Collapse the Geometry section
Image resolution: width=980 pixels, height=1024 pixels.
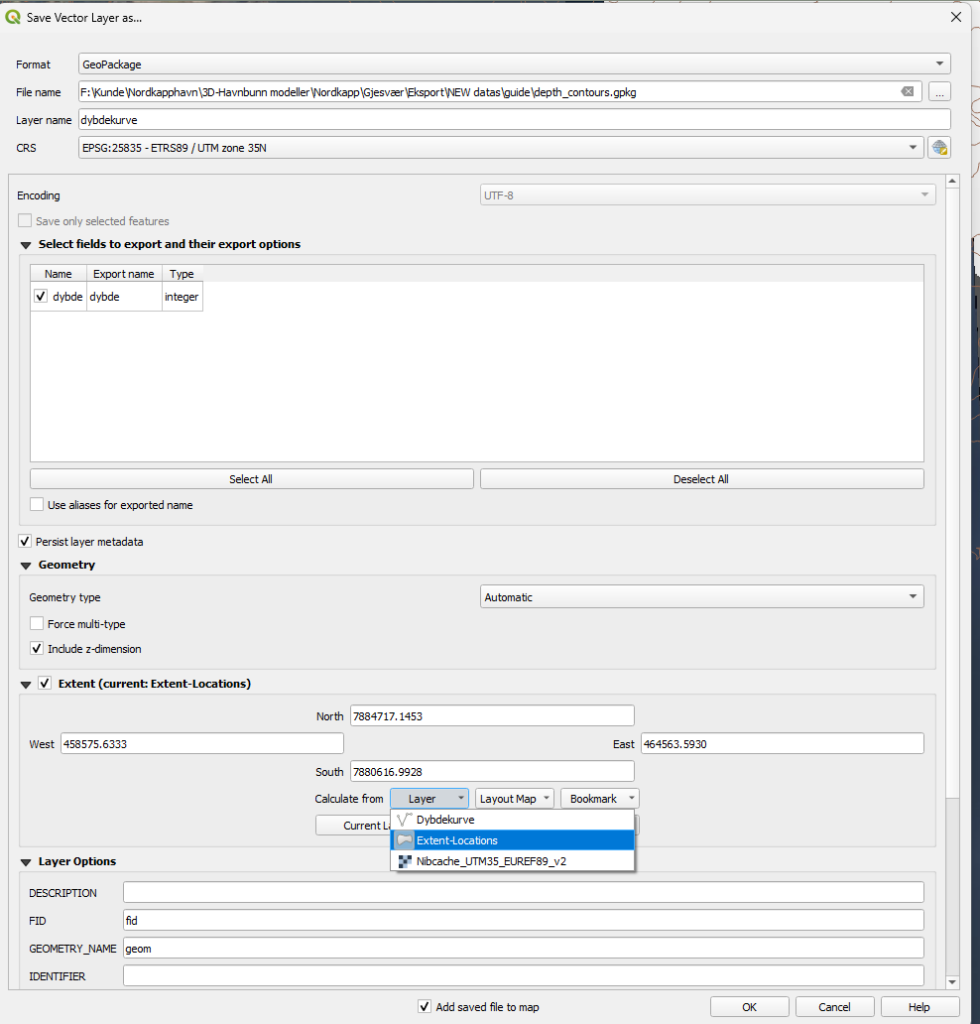(x=25, y=565)
